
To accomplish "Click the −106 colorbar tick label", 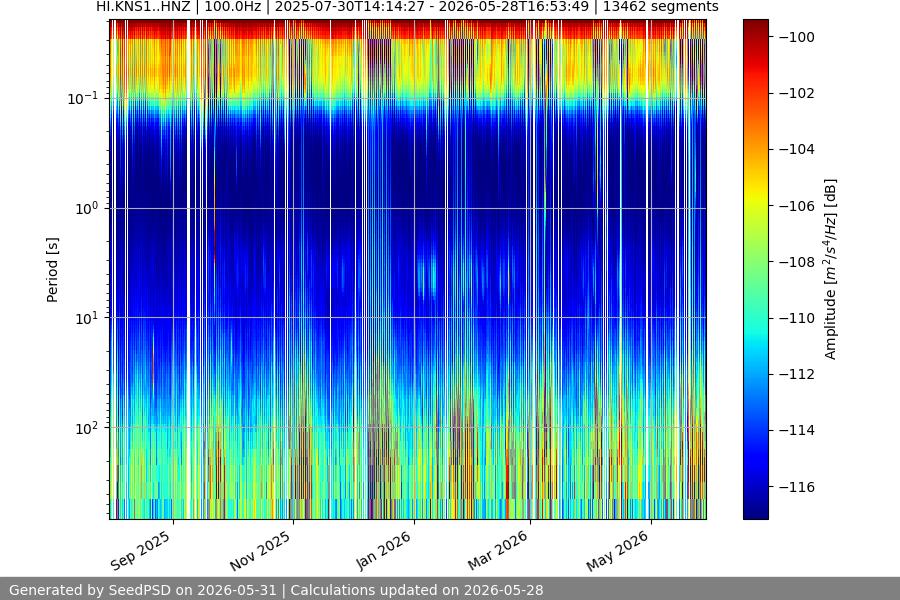I will click(797, 206).
